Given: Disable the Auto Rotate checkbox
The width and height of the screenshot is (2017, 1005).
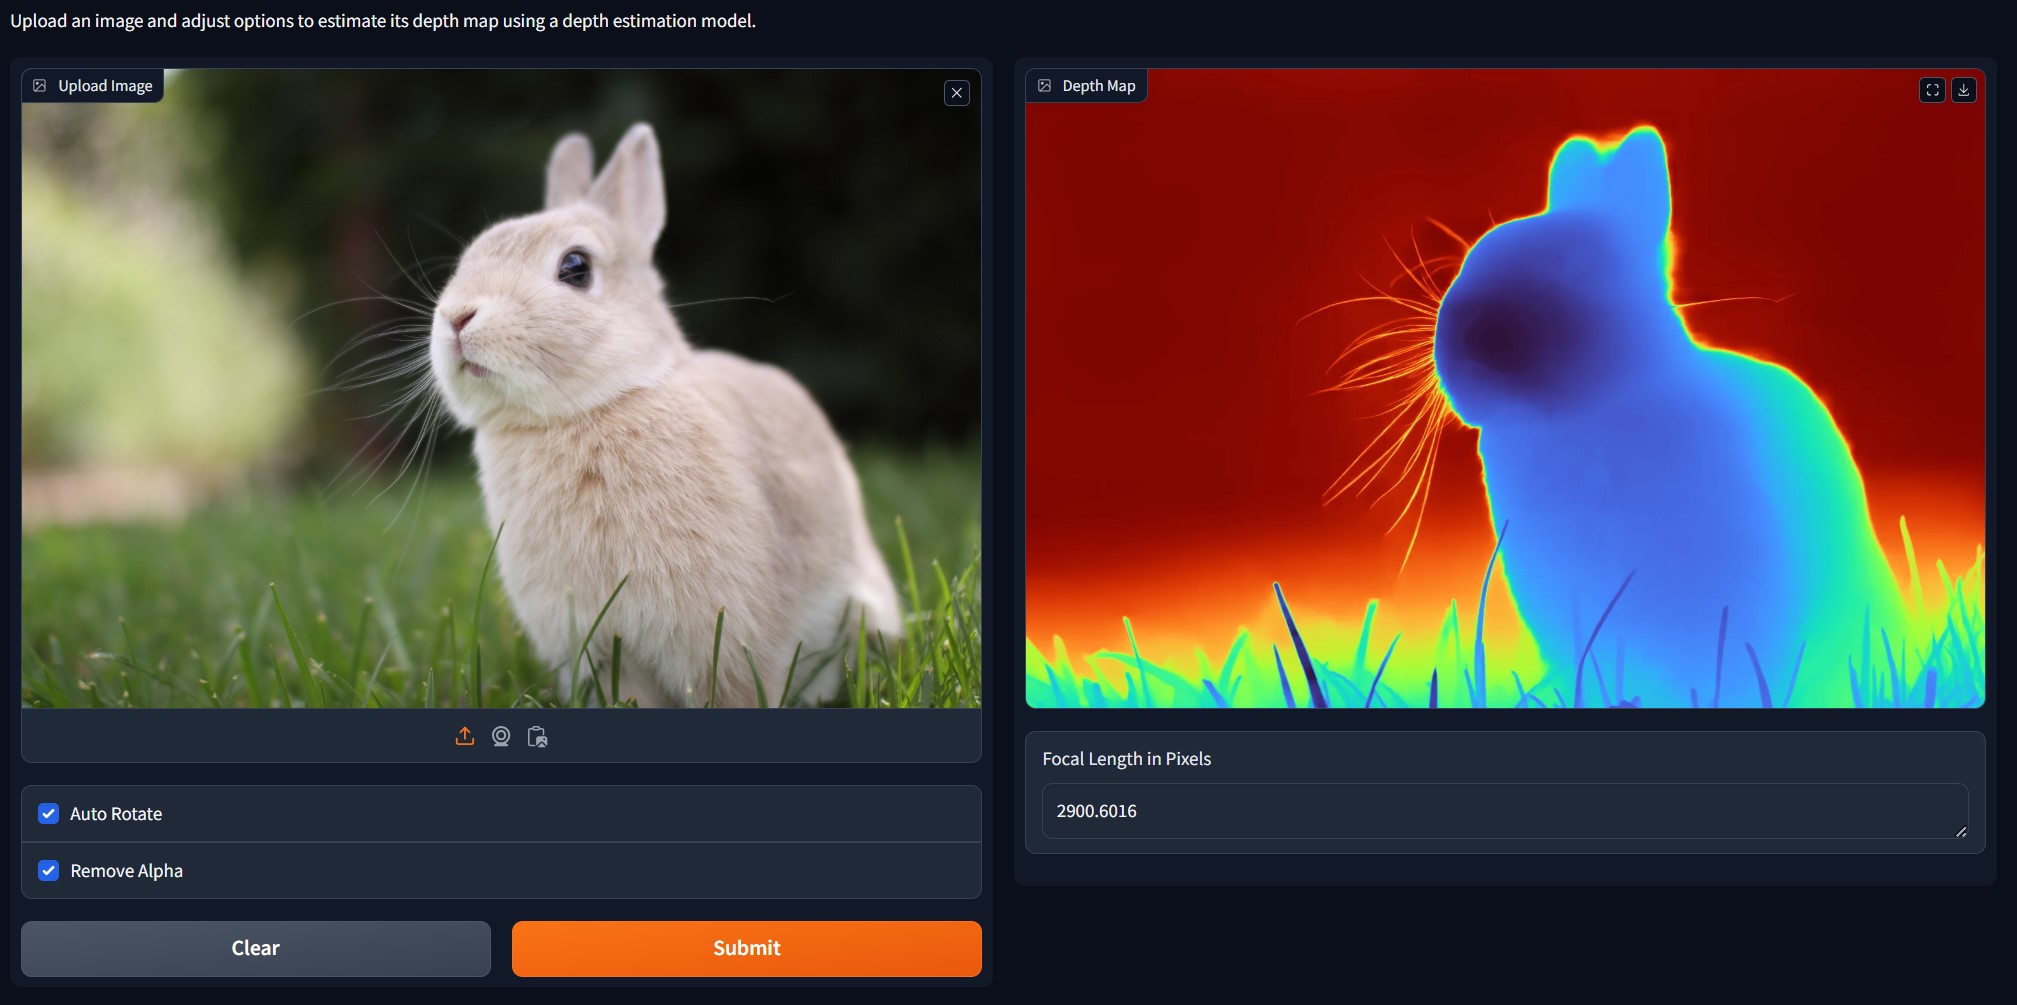Looking at the screenshot, I should [48, 814].
